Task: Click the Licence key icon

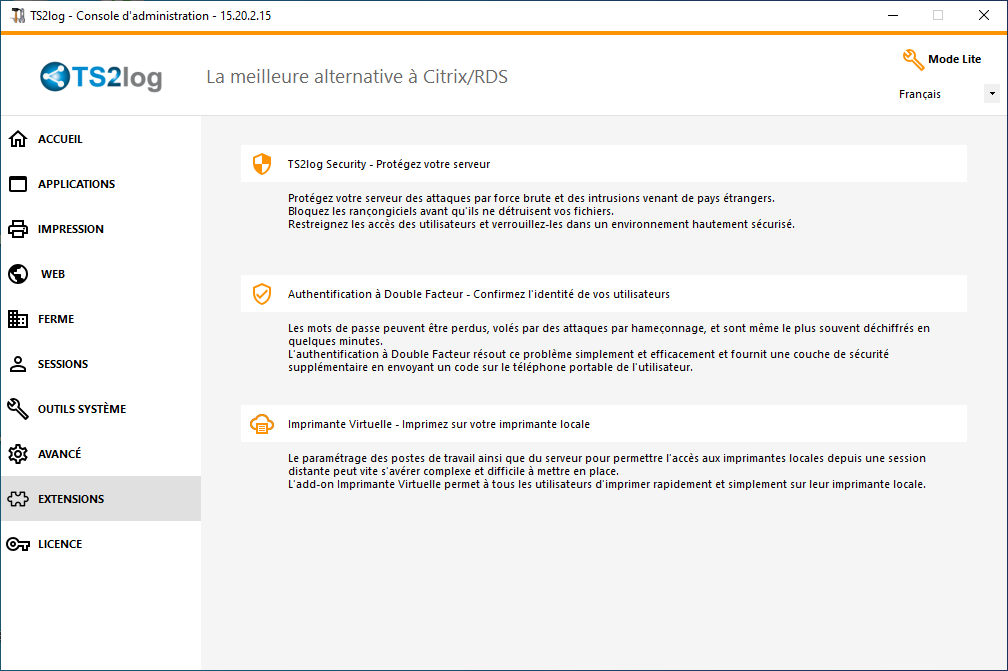Action: click(x=18, y=544)
